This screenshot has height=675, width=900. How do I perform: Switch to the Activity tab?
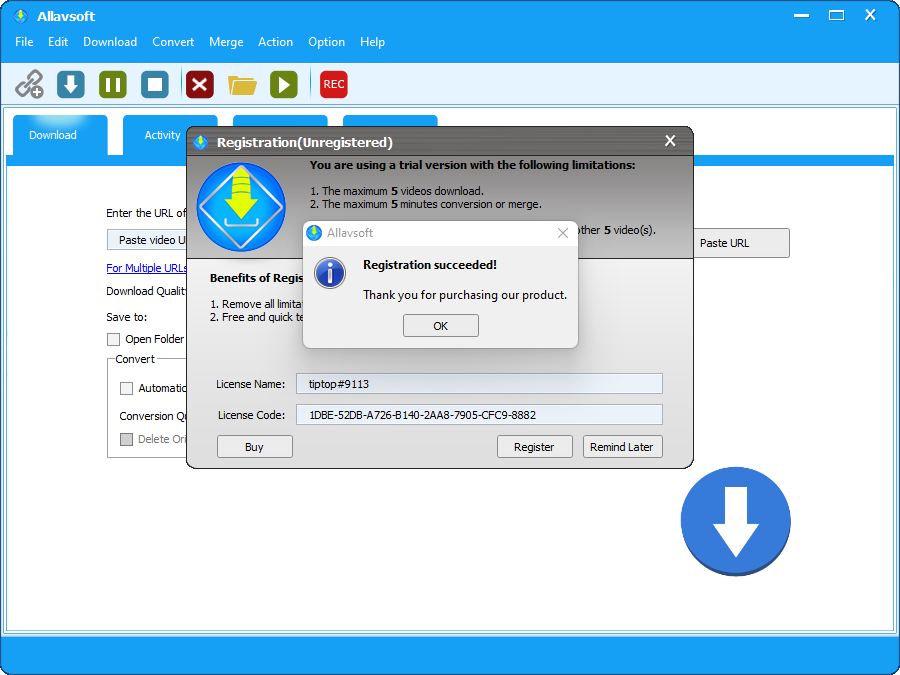point(160,135)
